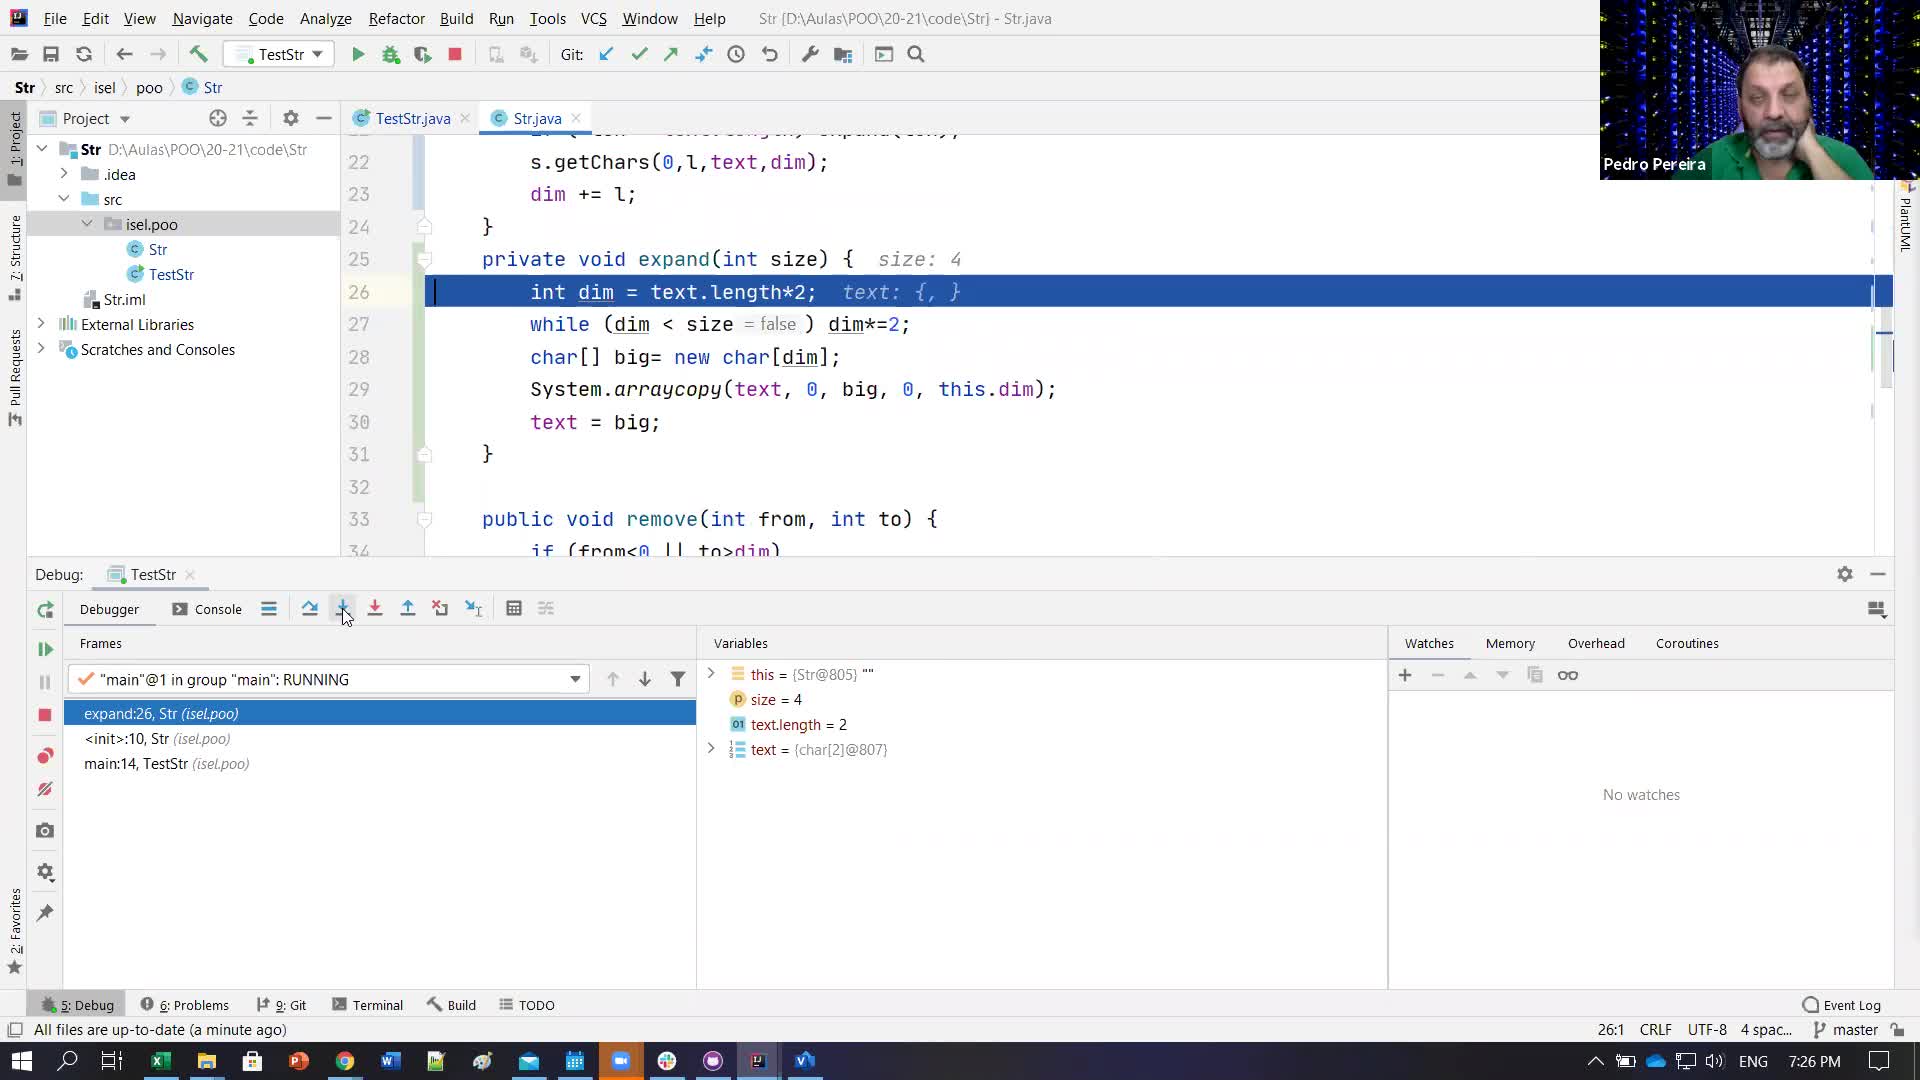Pin the debug tab pin icon
1920x1080 pixels.
[45, 912]
